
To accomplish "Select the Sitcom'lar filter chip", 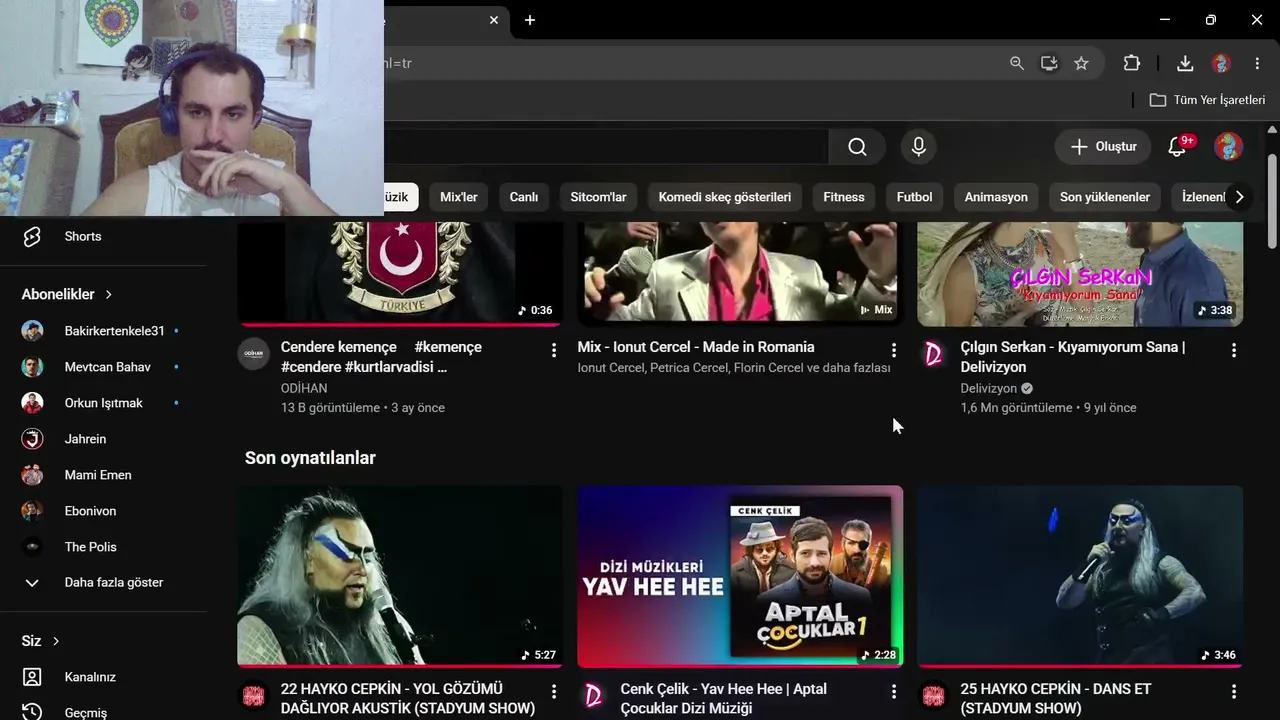I will [x=598, y=197].
